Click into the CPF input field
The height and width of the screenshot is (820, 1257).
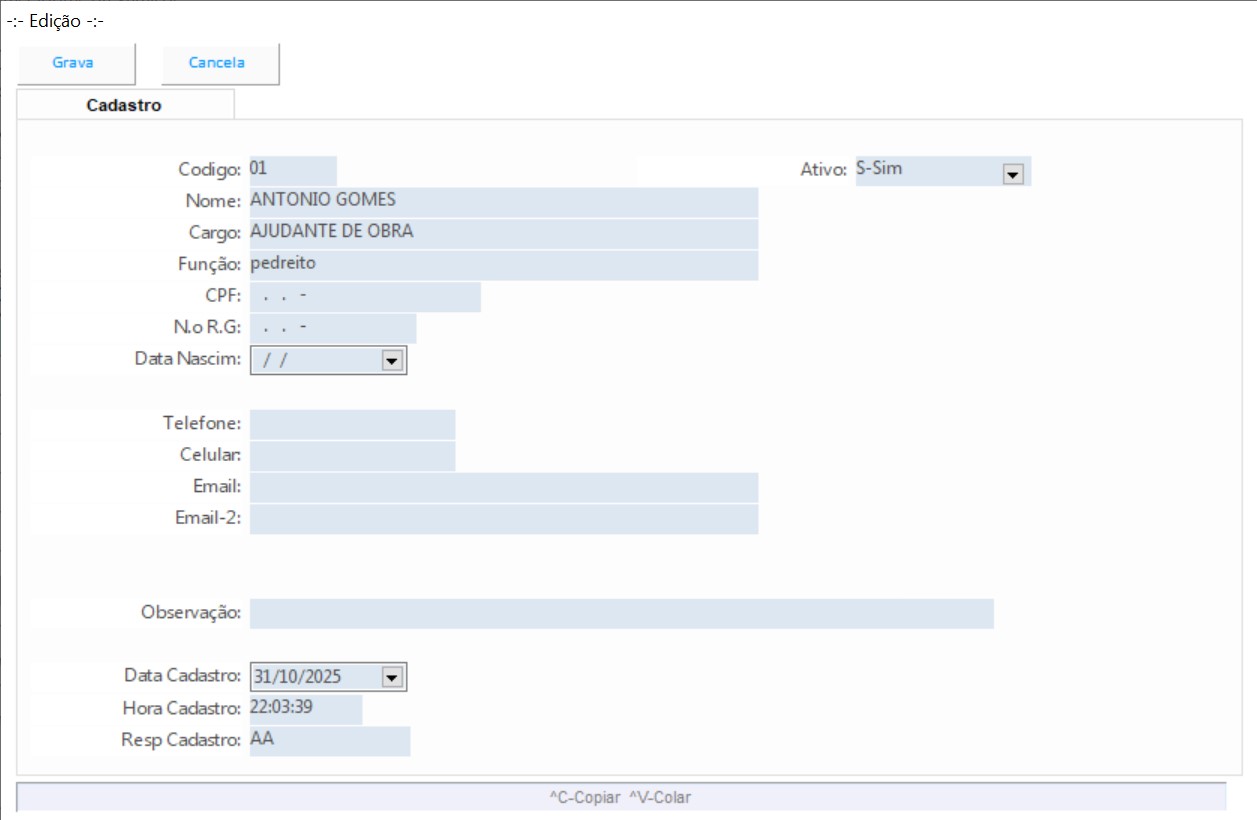pos(365,298)
